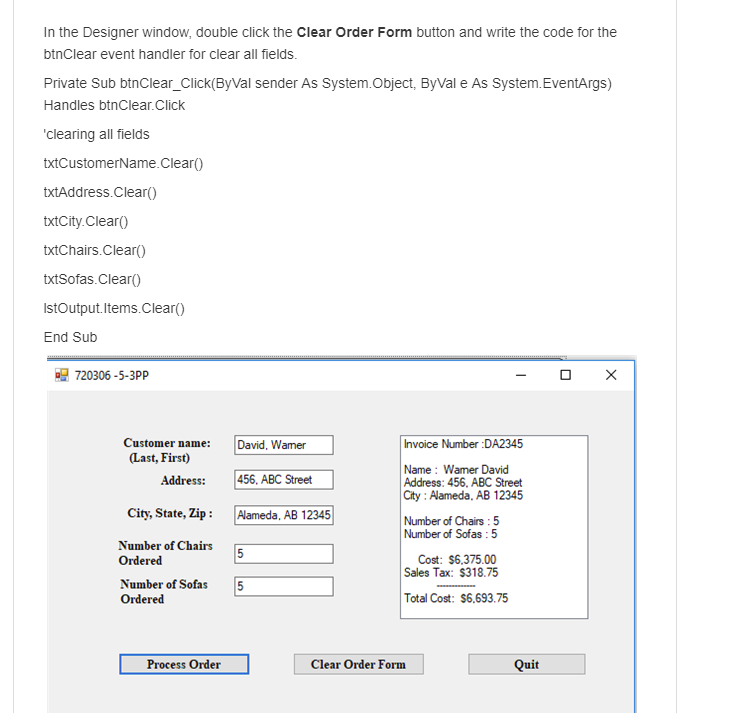Click the 'End Sub' code line
Viewport: 736px width, 713px height.
coord(70,337)
